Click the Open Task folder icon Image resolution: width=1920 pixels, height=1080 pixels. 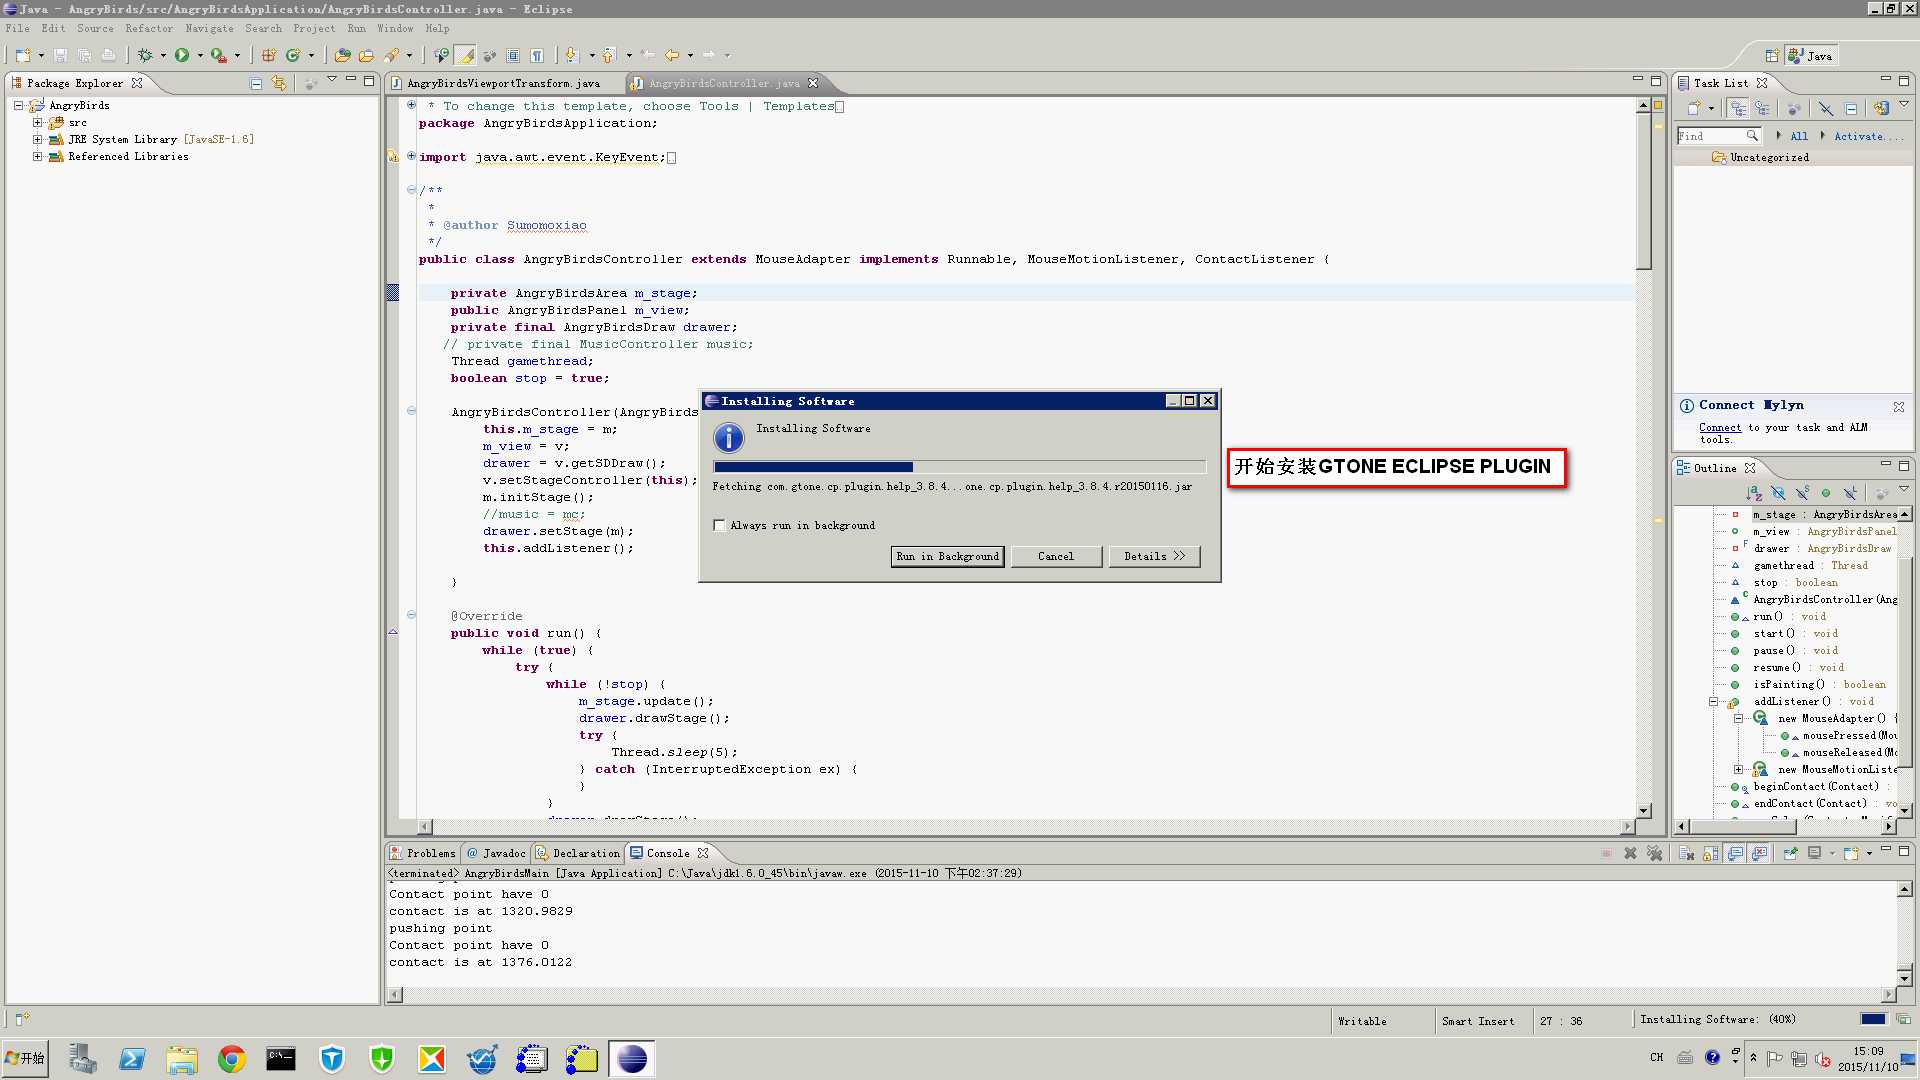click(366, 55)
